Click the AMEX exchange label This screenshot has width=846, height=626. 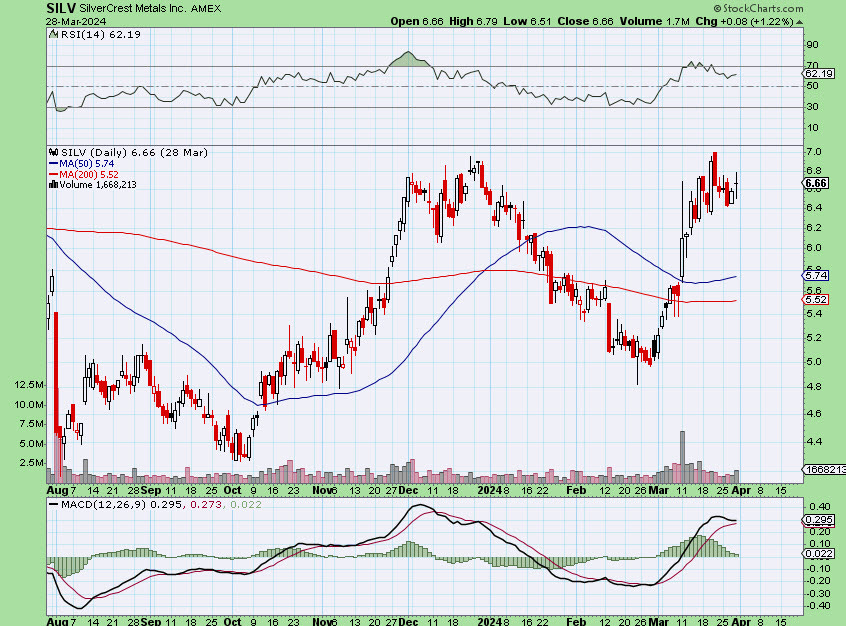[x=206, y=9]
